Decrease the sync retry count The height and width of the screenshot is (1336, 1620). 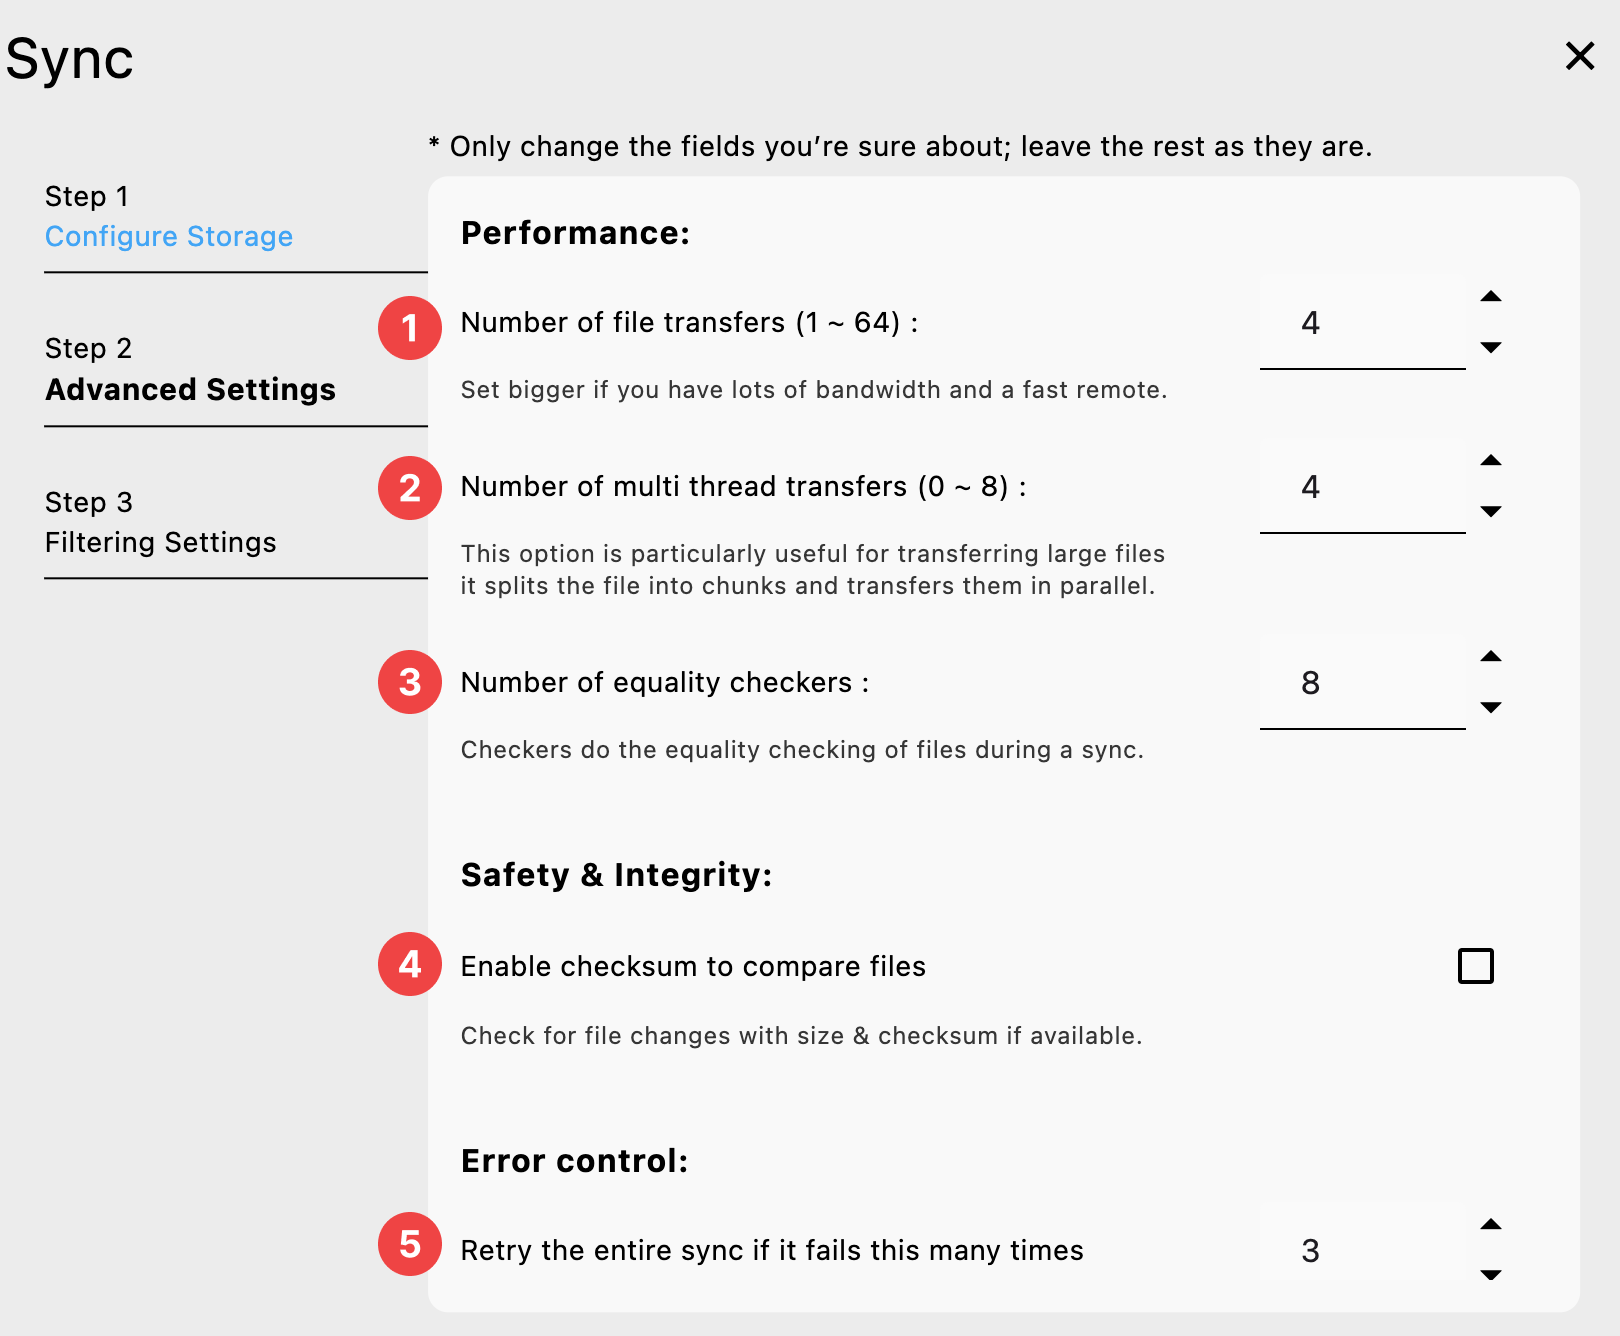coord(1491,1275)
